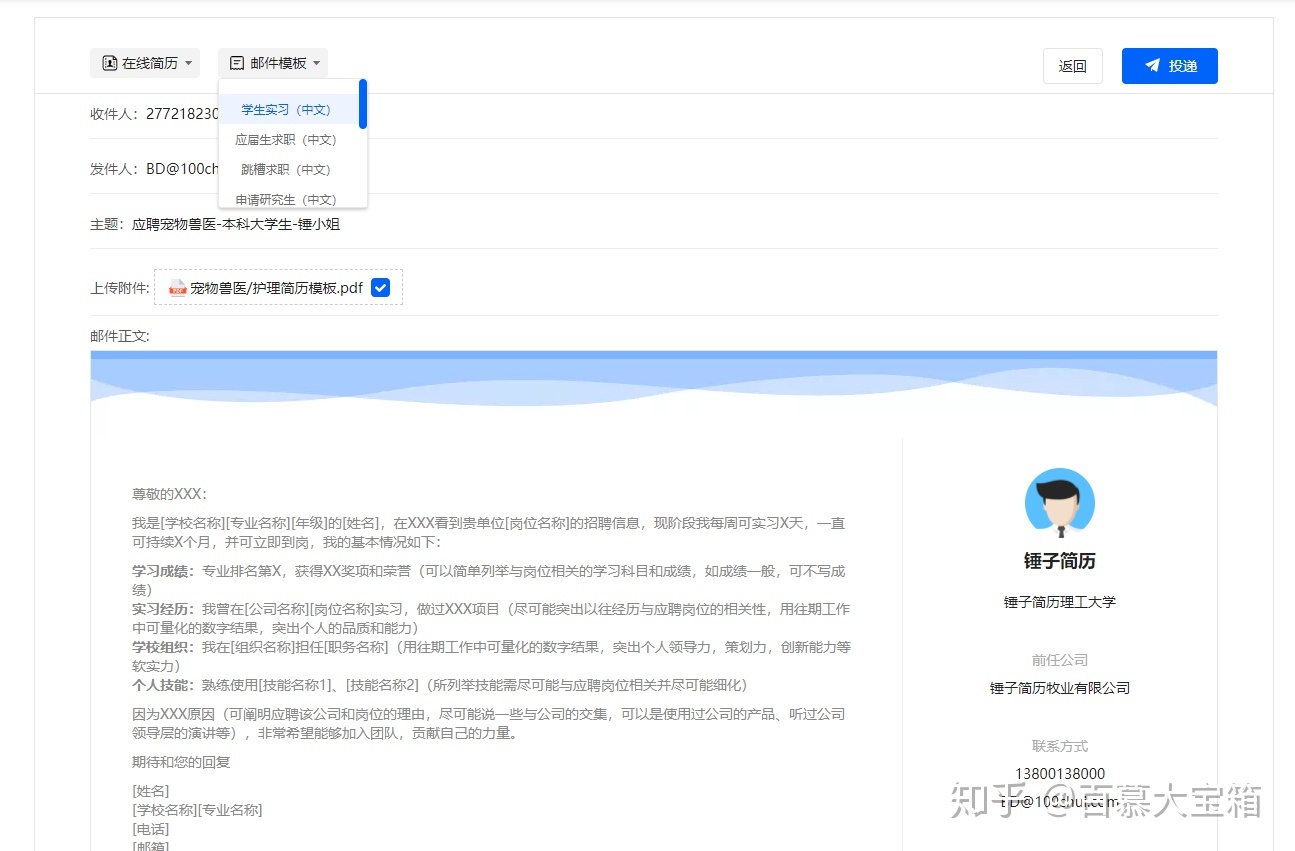
Task: Click the 主题 subject line
Action: tap(238, 224)
